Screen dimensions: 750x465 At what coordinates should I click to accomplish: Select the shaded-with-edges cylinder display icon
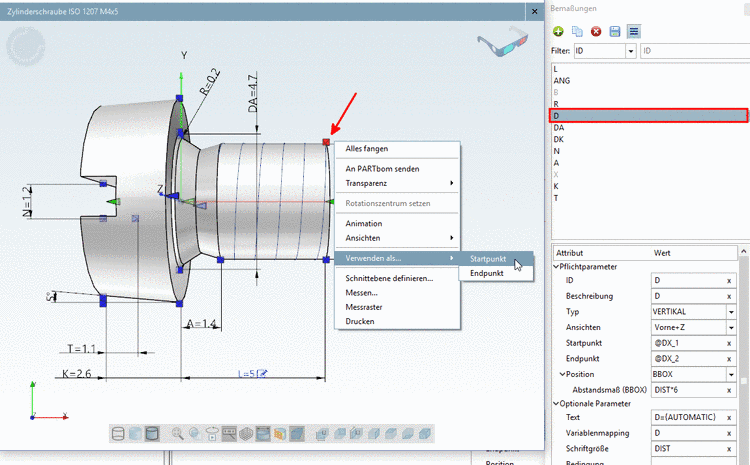pyautogui.click(x=152, y=434)
